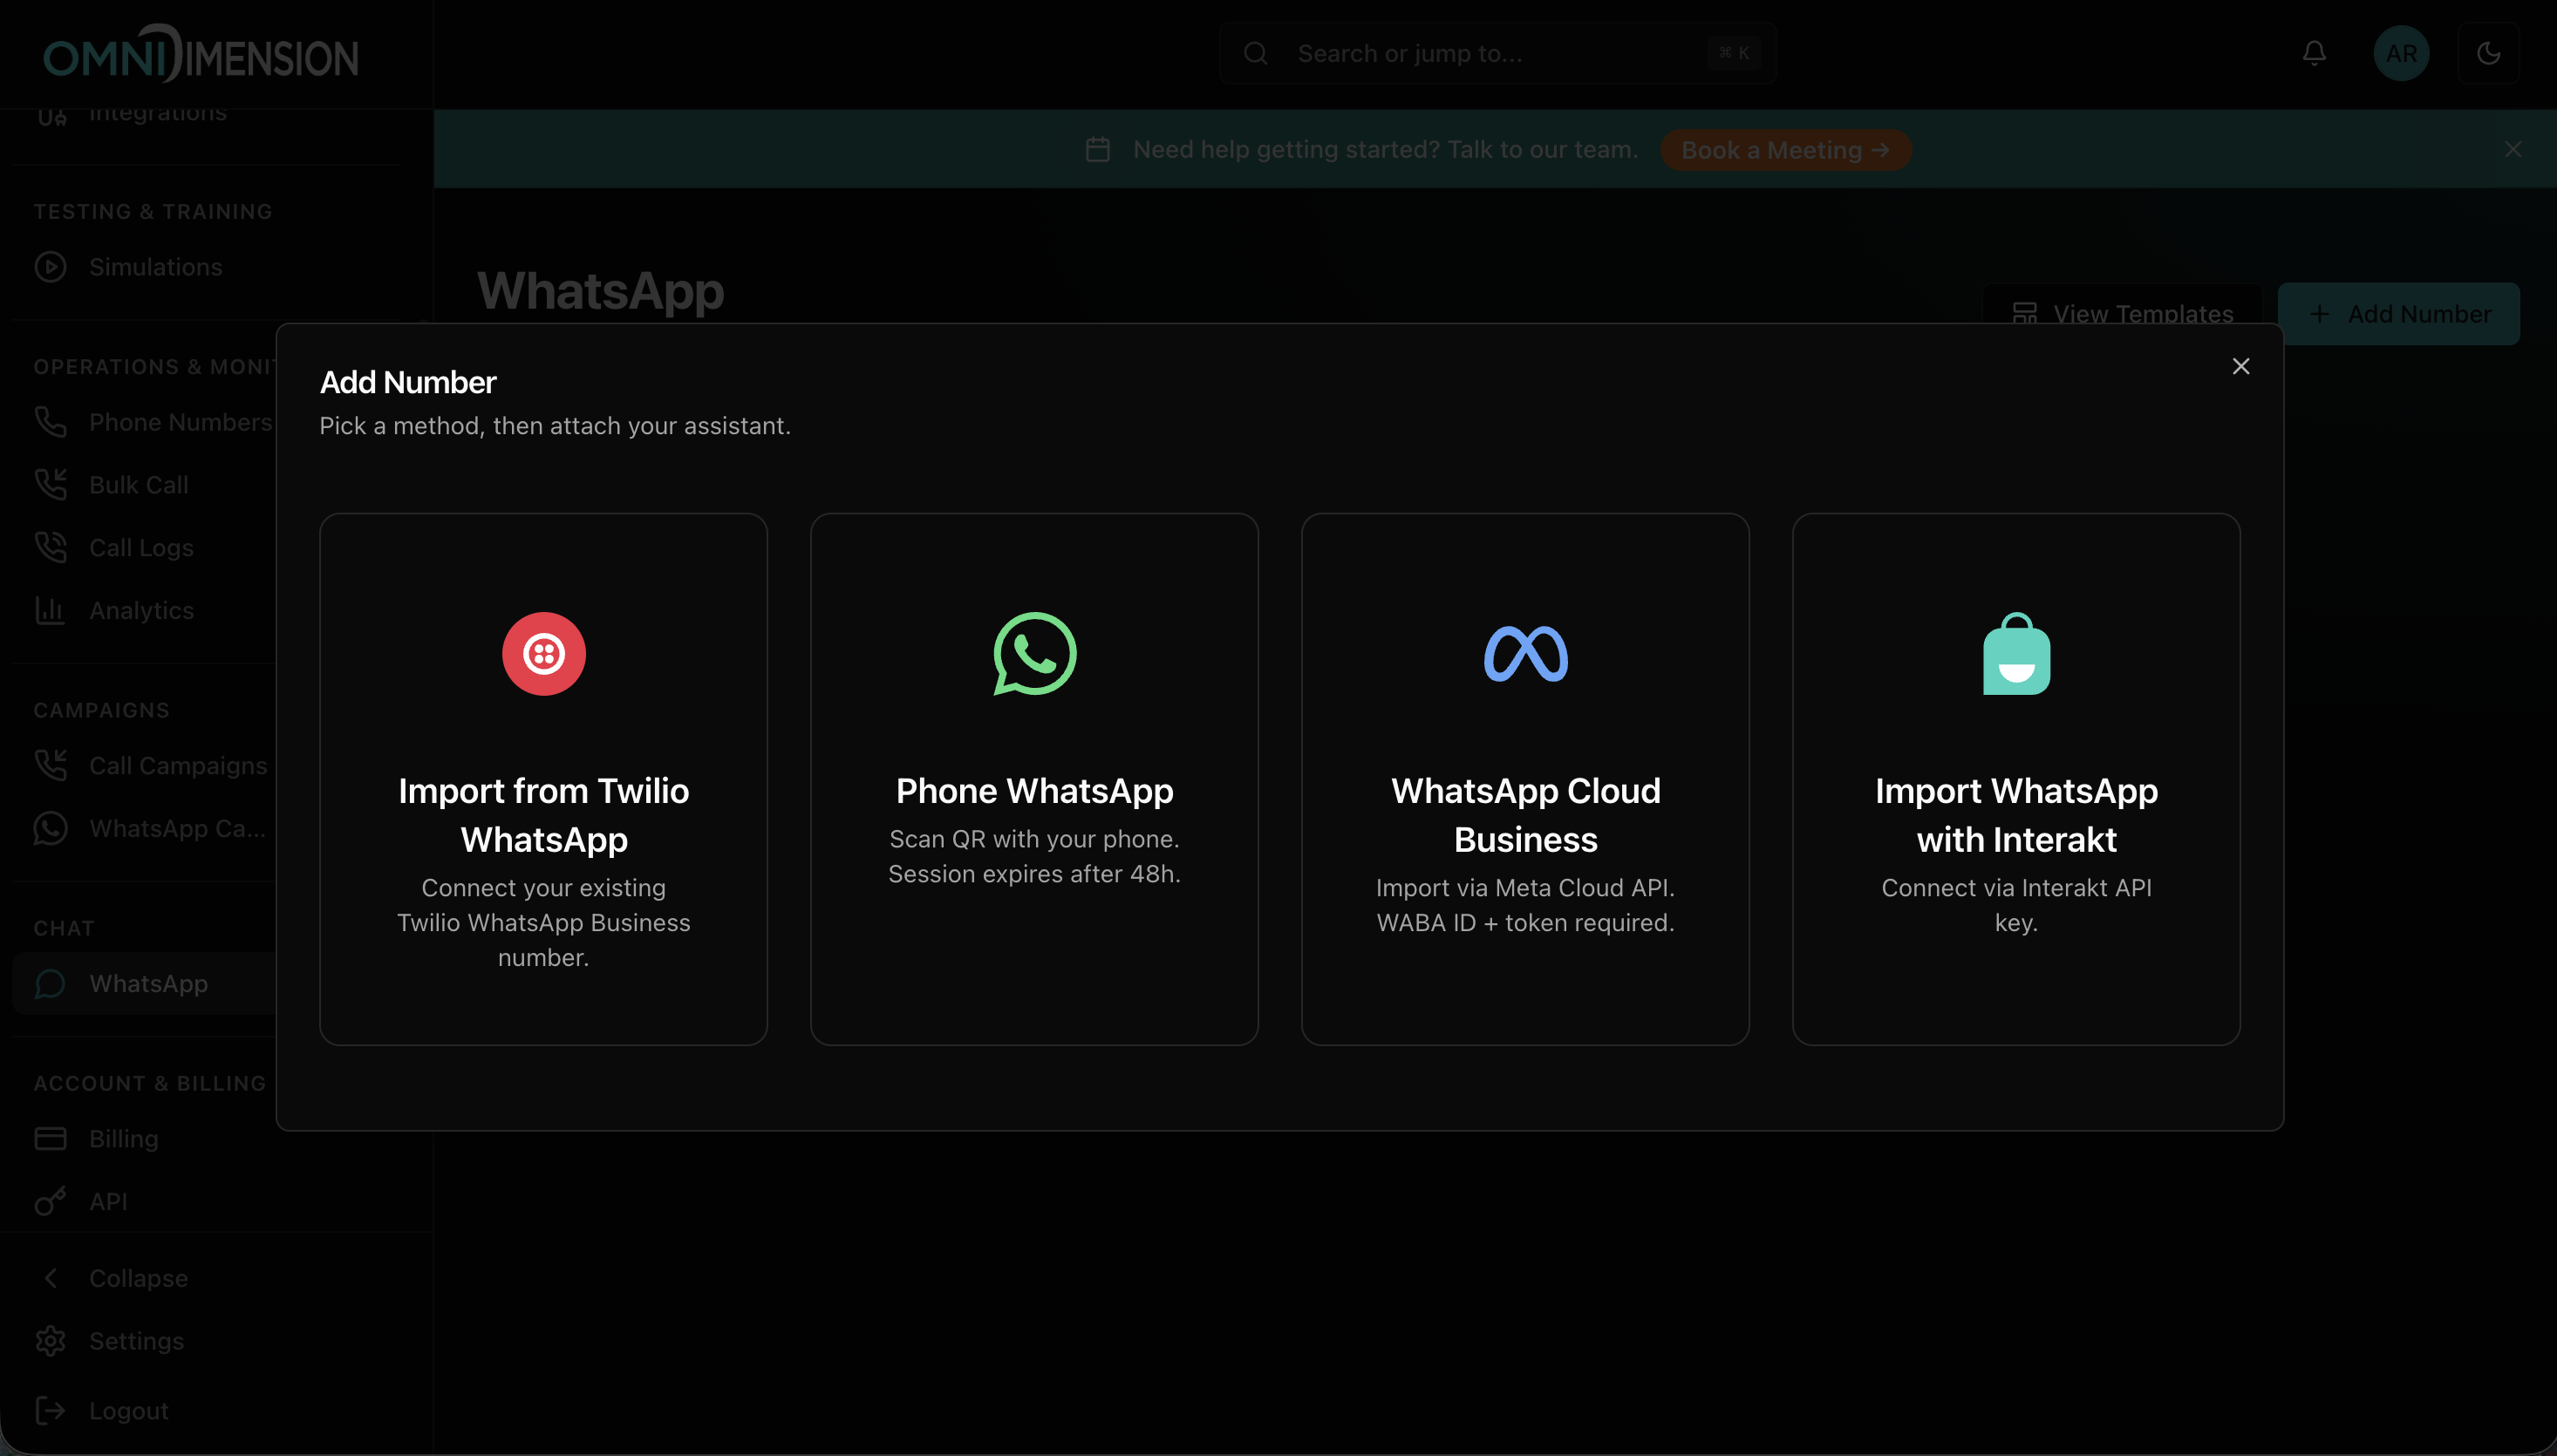2557x1456 pixels.
Task: Select Import from Twilio WhatsApp card
Action: [x=543, y=780]
